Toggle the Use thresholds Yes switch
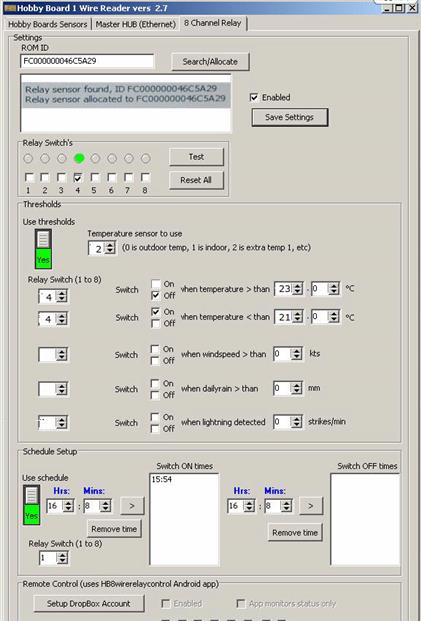Screen dimensions: 421x621 tap(43, 249)
